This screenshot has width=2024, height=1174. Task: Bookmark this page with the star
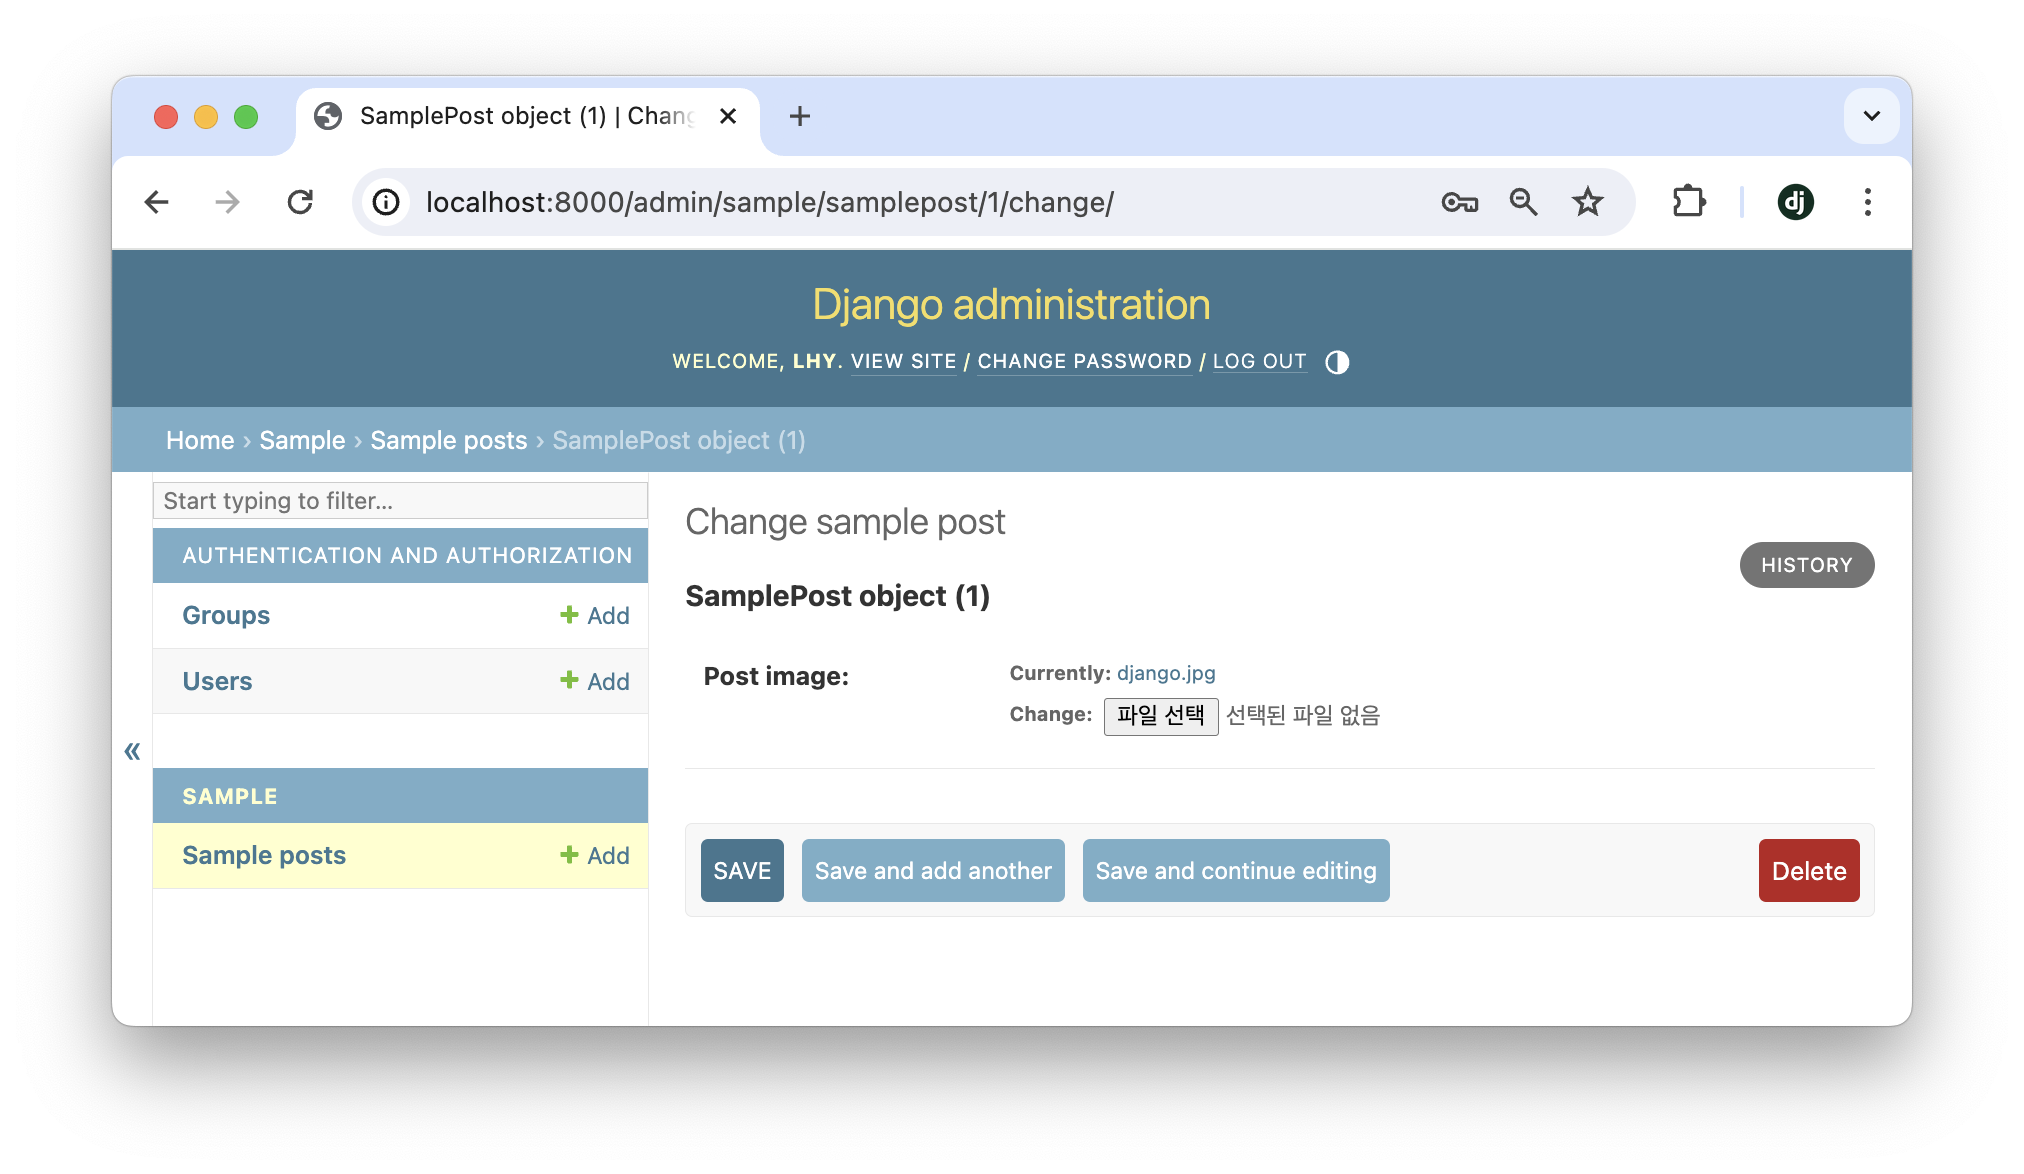click(x=1587, y=202)
